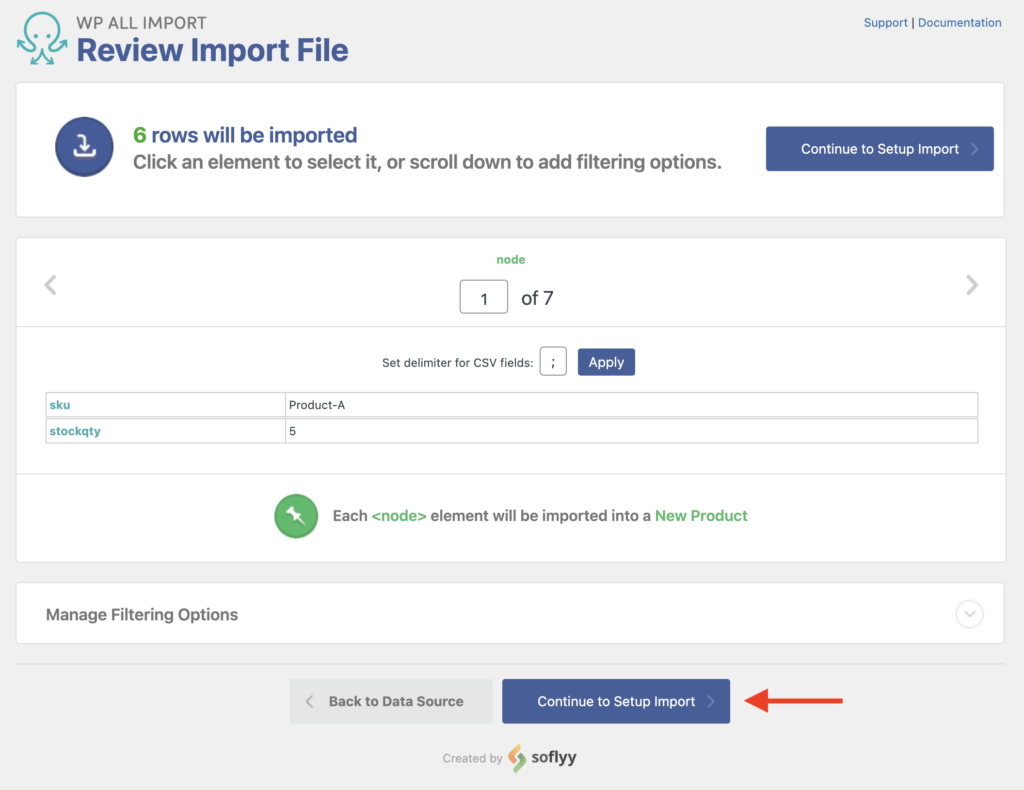This screenshot has height=790, width=1024.
Task: Expand the Manage Filtering Options section
Action: tap(141, 614)
